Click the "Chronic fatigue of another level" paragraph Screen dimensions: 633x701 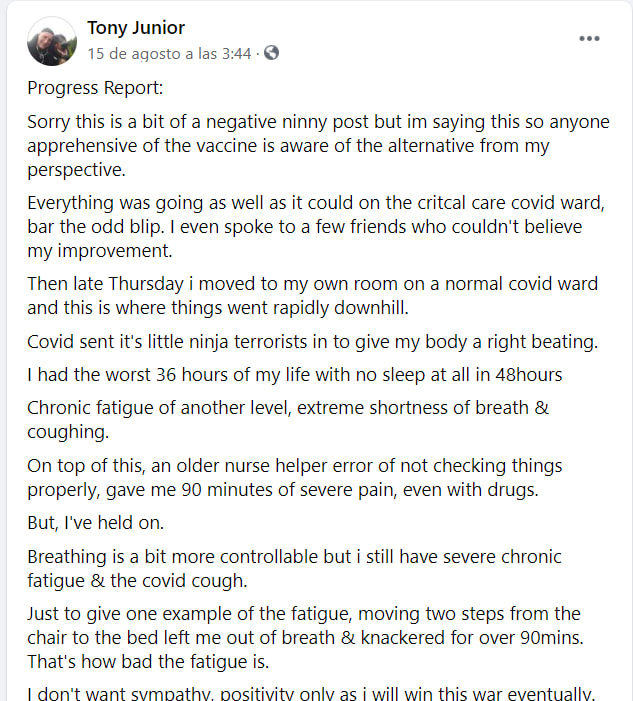(288, 420)
